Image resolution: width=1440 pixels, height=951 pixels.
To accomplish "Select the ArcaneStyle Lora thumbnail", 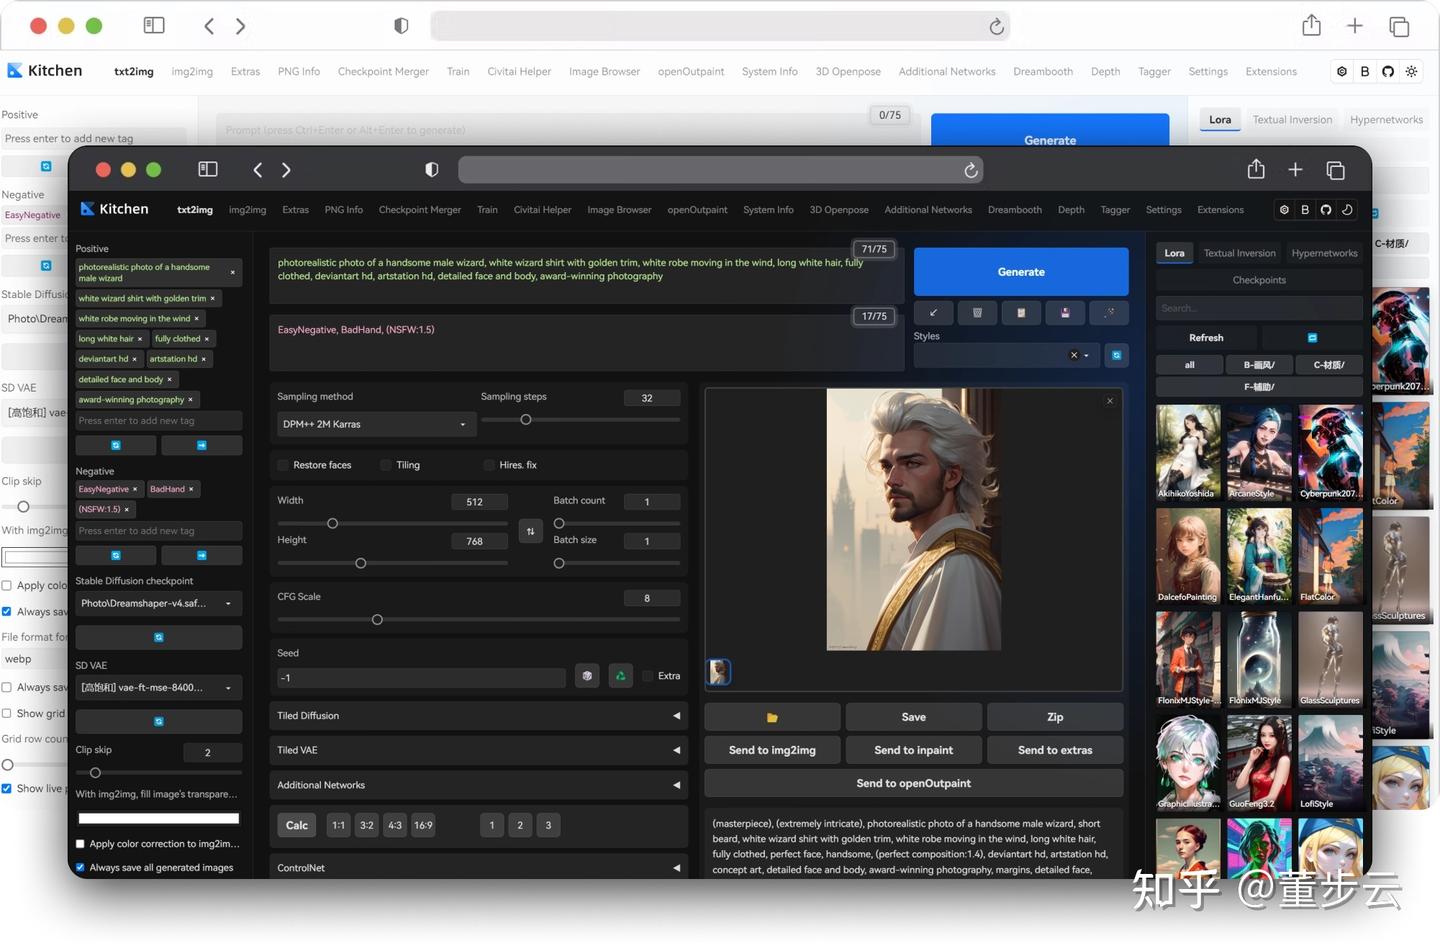I will click(1259, 451).
